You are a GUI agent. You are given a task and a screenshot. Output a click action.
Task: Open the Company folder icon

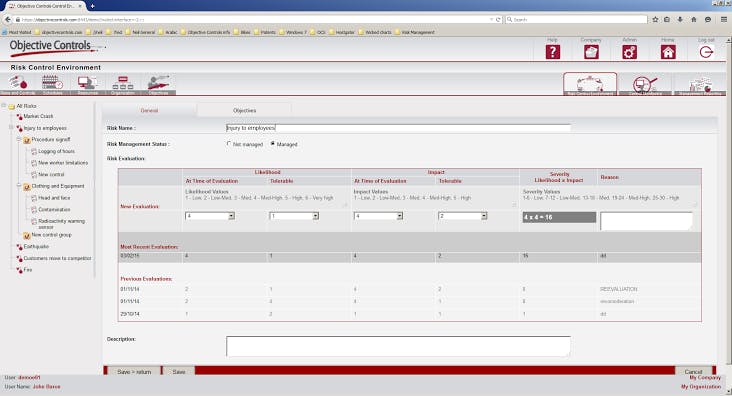(591, 52)
